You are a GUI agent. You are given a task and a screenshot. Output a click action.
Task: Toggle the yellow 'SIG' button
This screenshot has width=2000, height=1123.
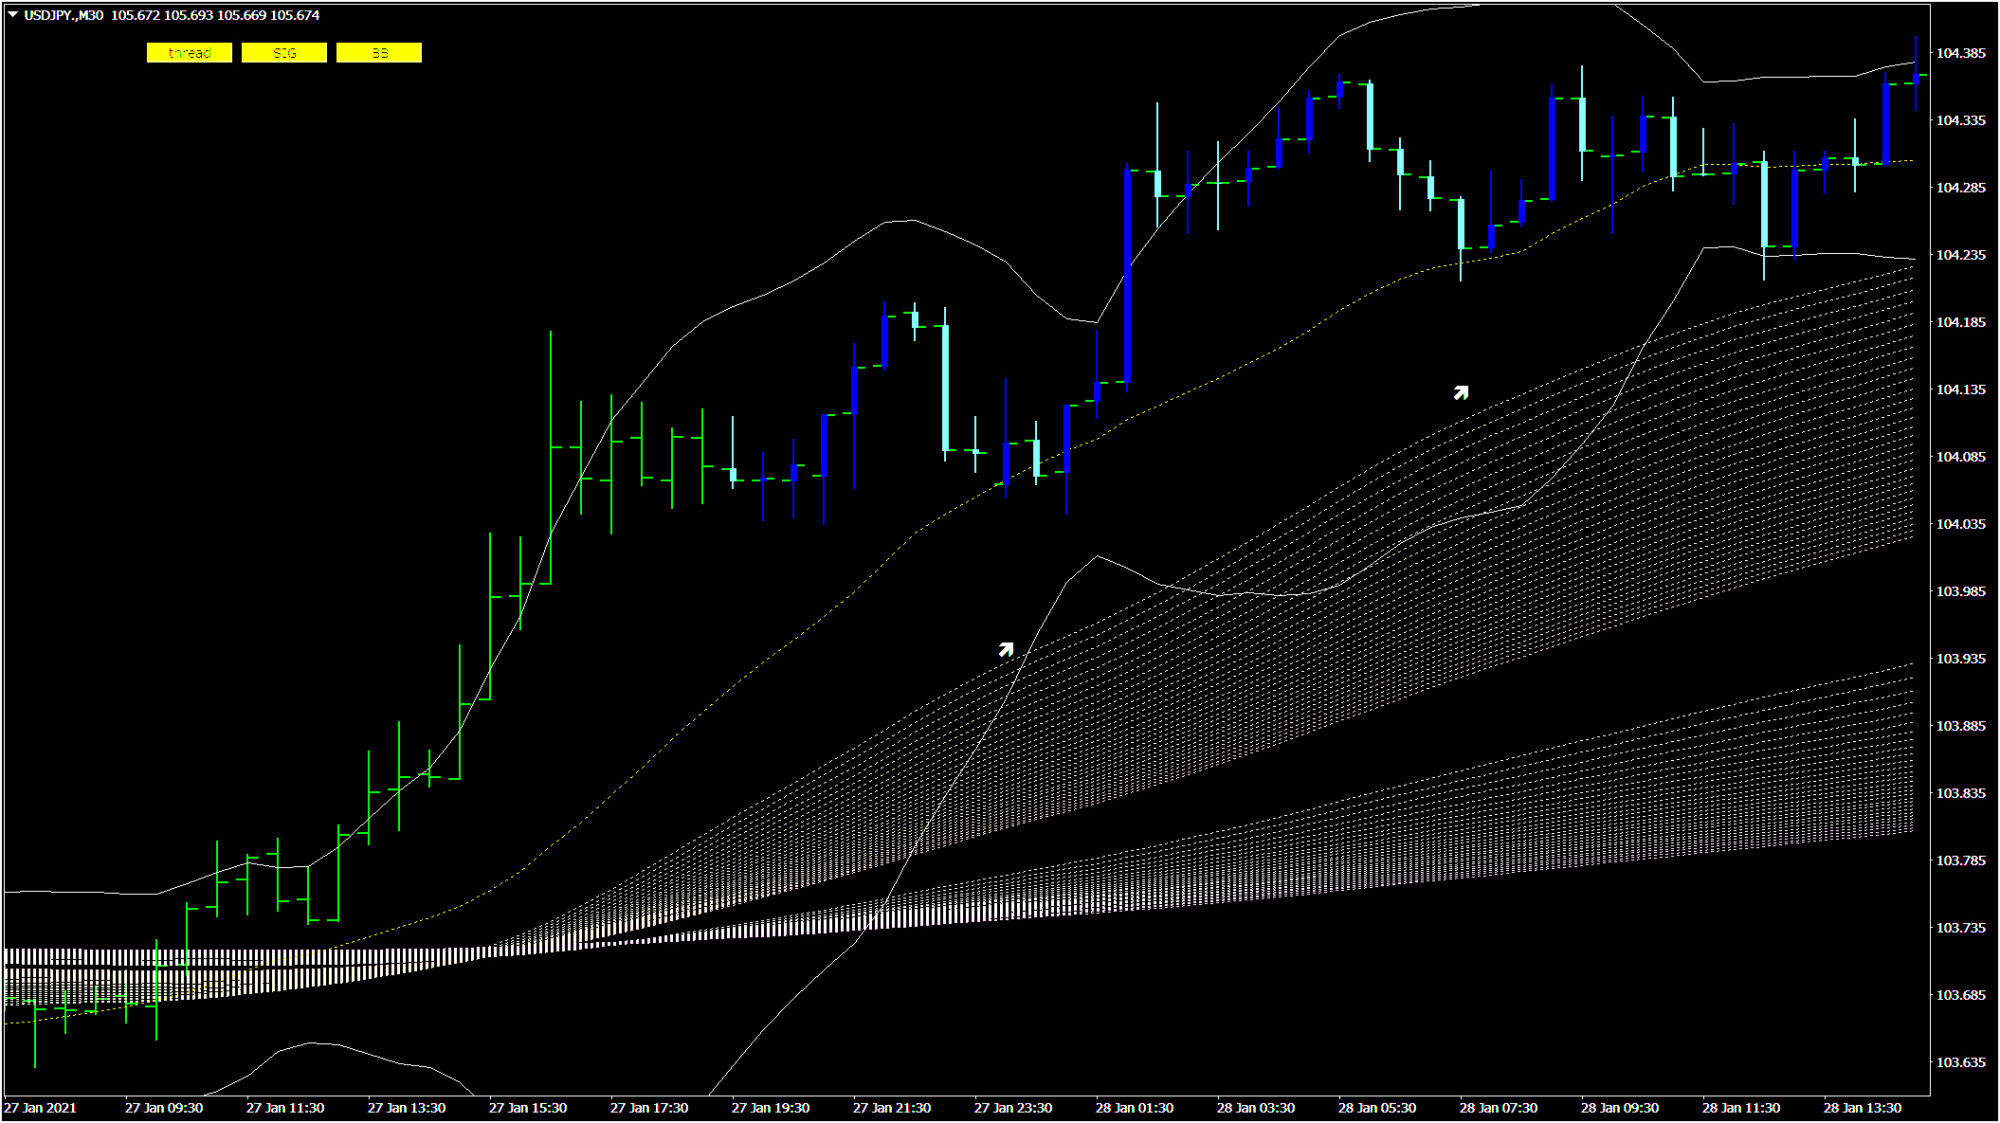click(284, 53)
